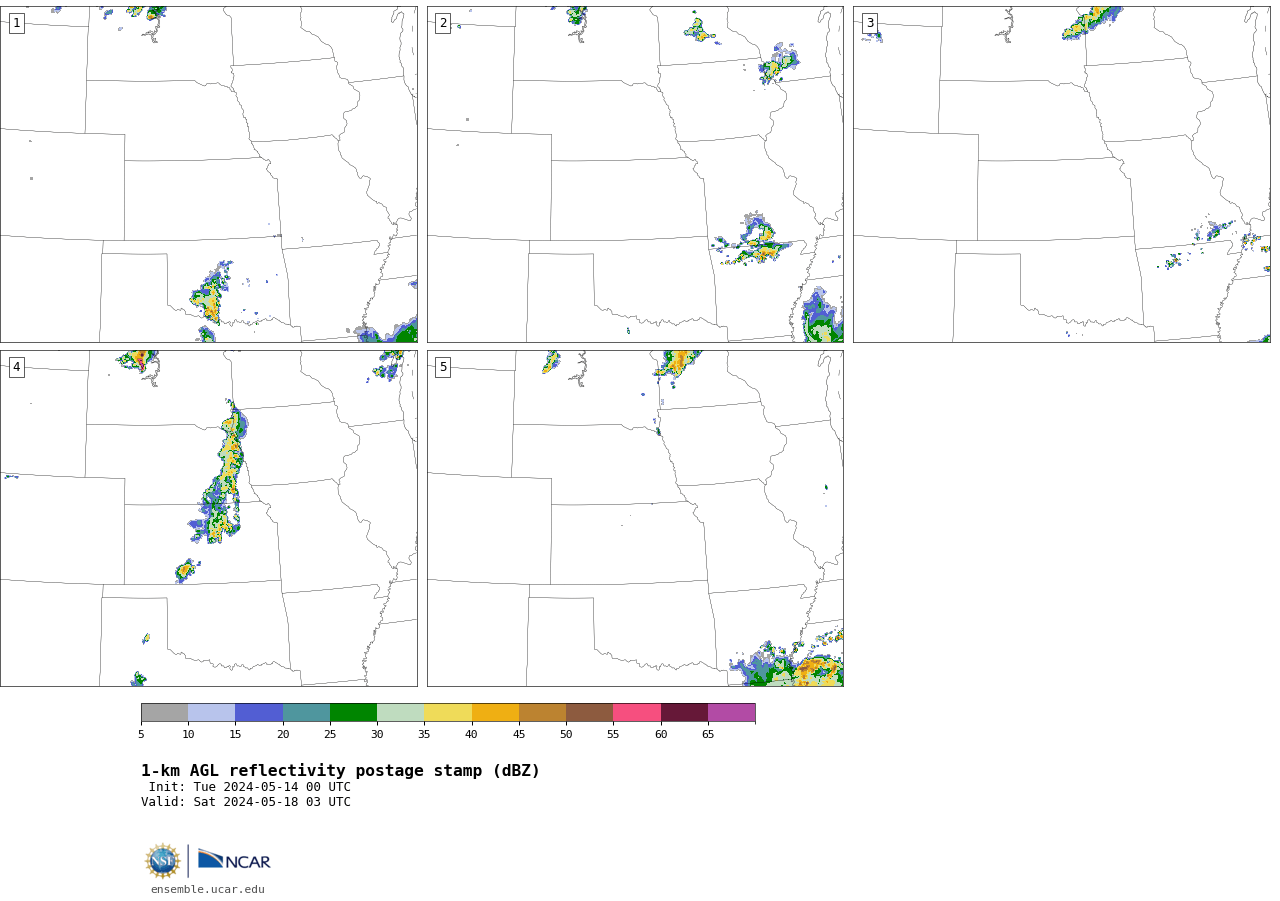Open ensemble member 4 reflectivity map

point(209,518)
